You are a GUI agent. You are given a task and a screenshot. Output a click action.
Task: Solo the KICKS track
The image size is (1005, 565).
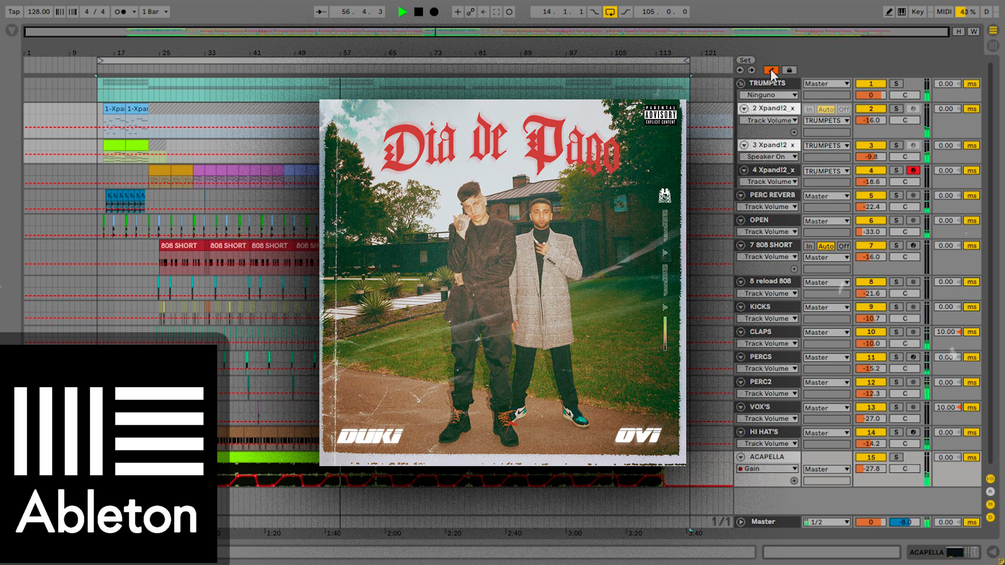click(x=896, y=307)
